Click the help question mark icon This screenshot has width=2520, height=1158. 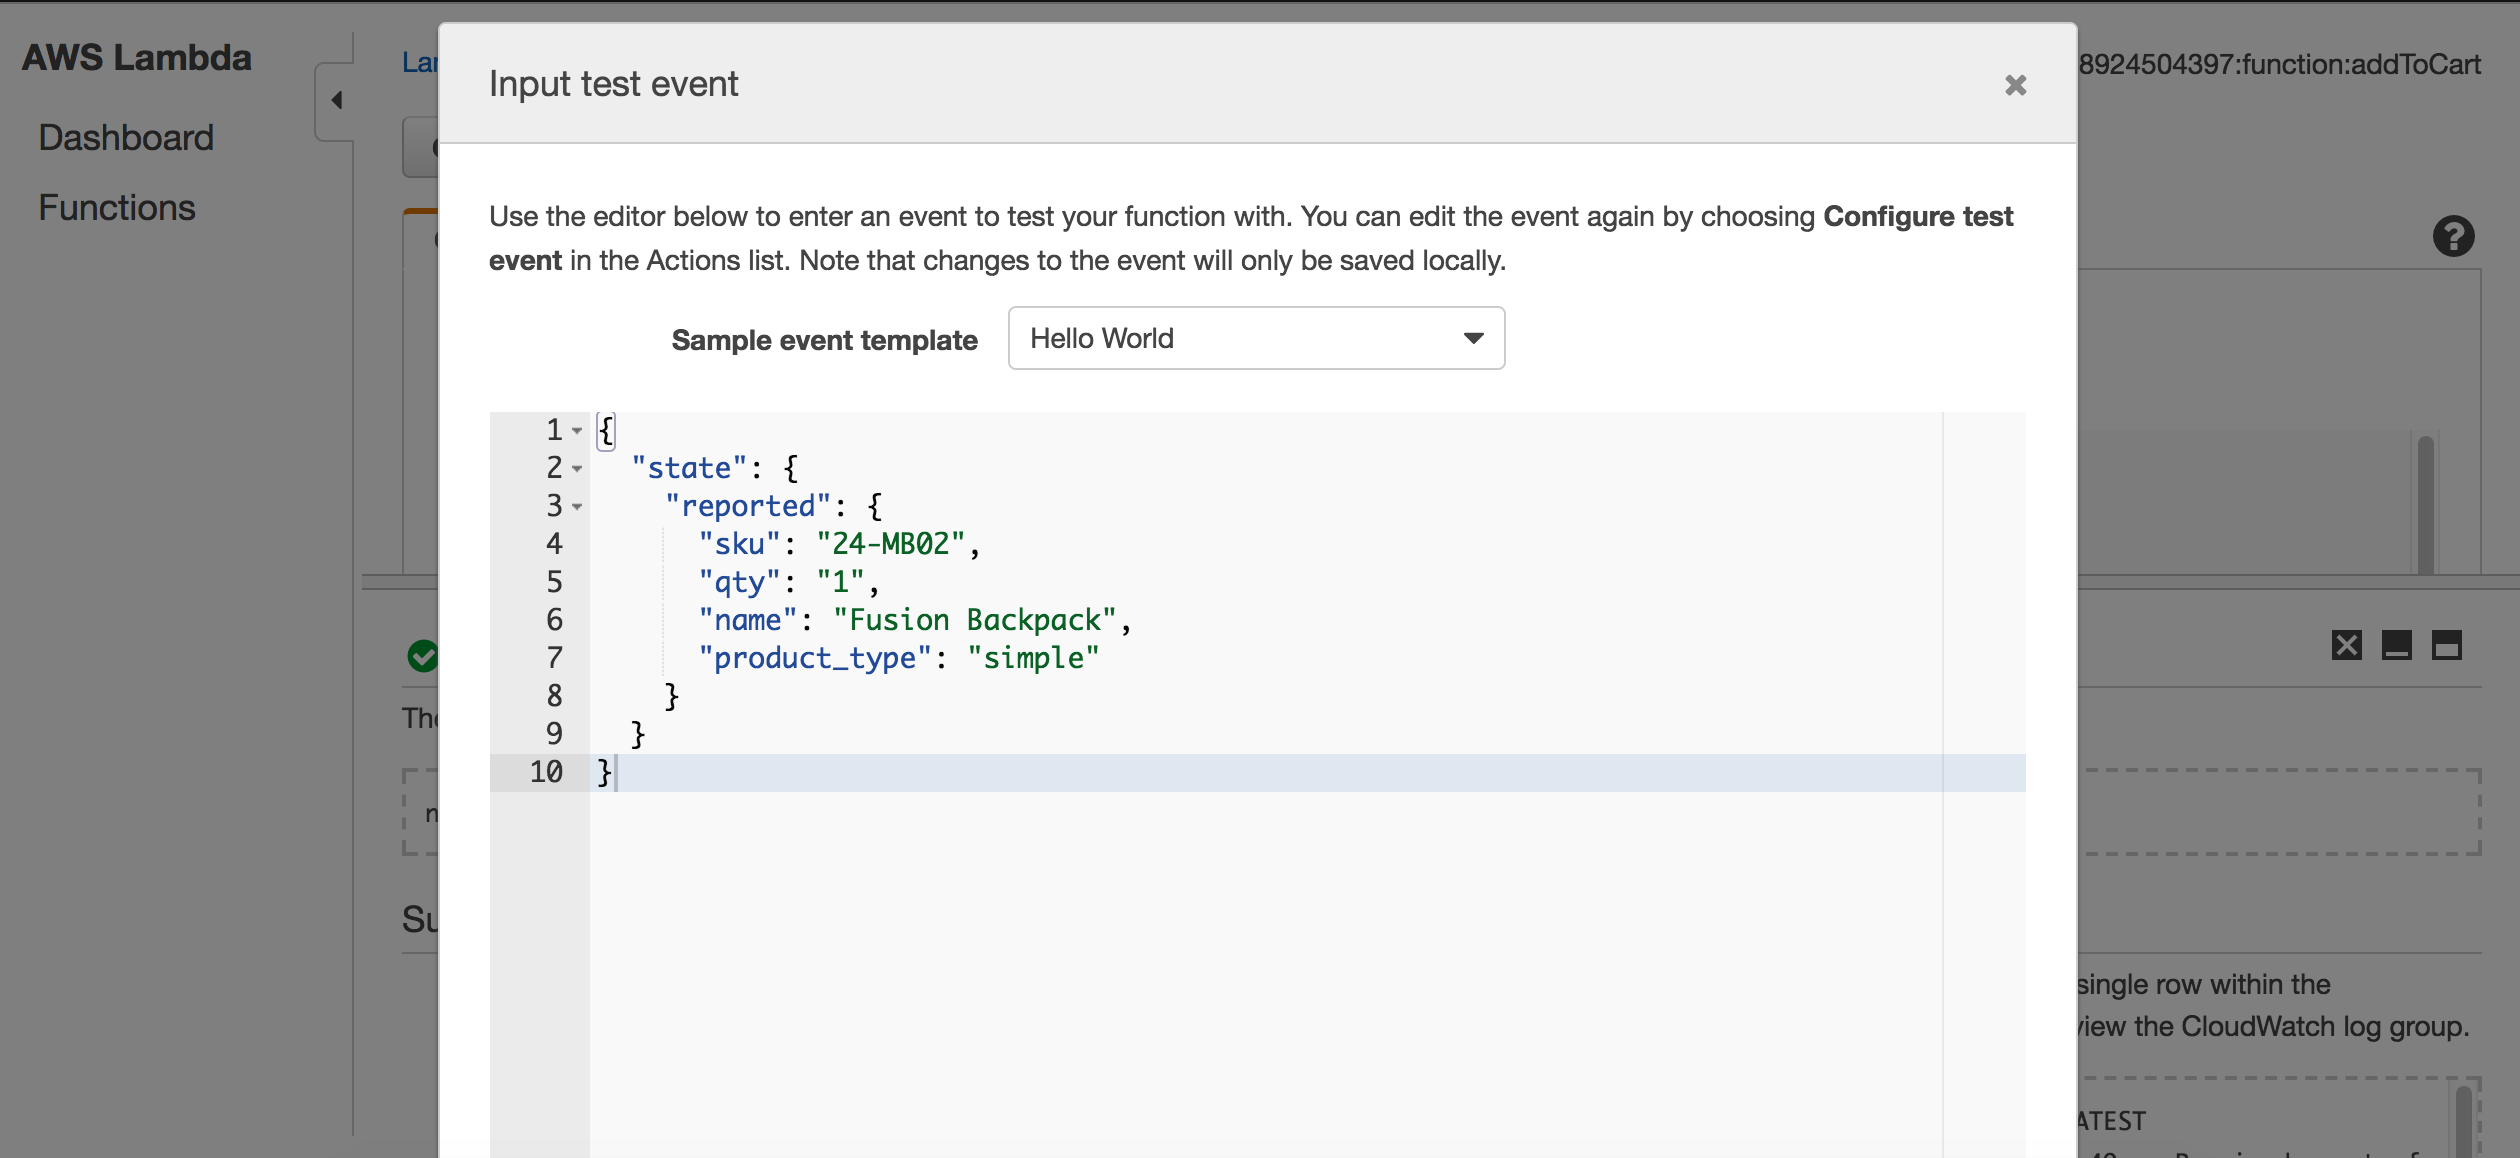click(x=2453, y=237)
